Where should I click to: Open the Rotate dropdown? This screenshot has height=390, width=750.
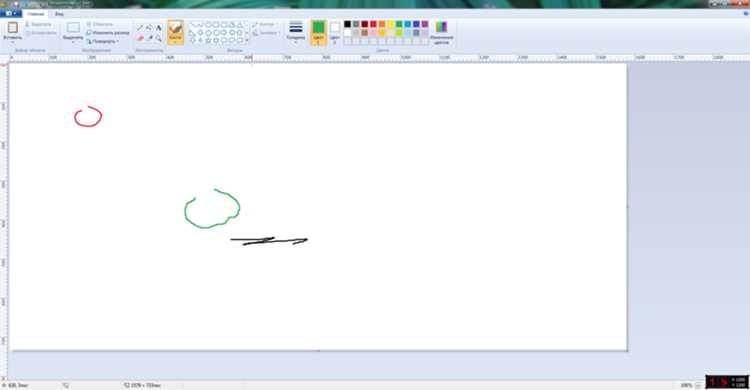tap(103, 41)
